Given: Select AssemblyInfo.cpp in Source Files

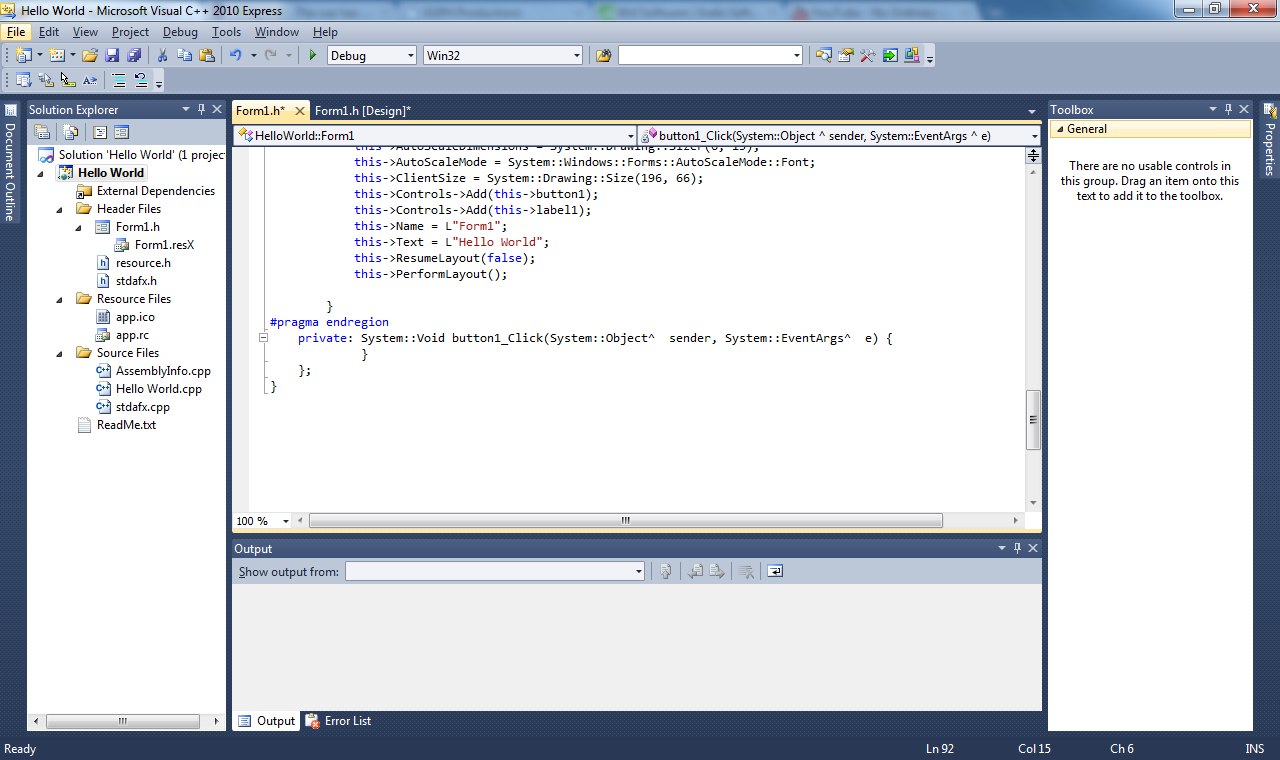Looking at the screenshot, I should [x=163, y=371].
